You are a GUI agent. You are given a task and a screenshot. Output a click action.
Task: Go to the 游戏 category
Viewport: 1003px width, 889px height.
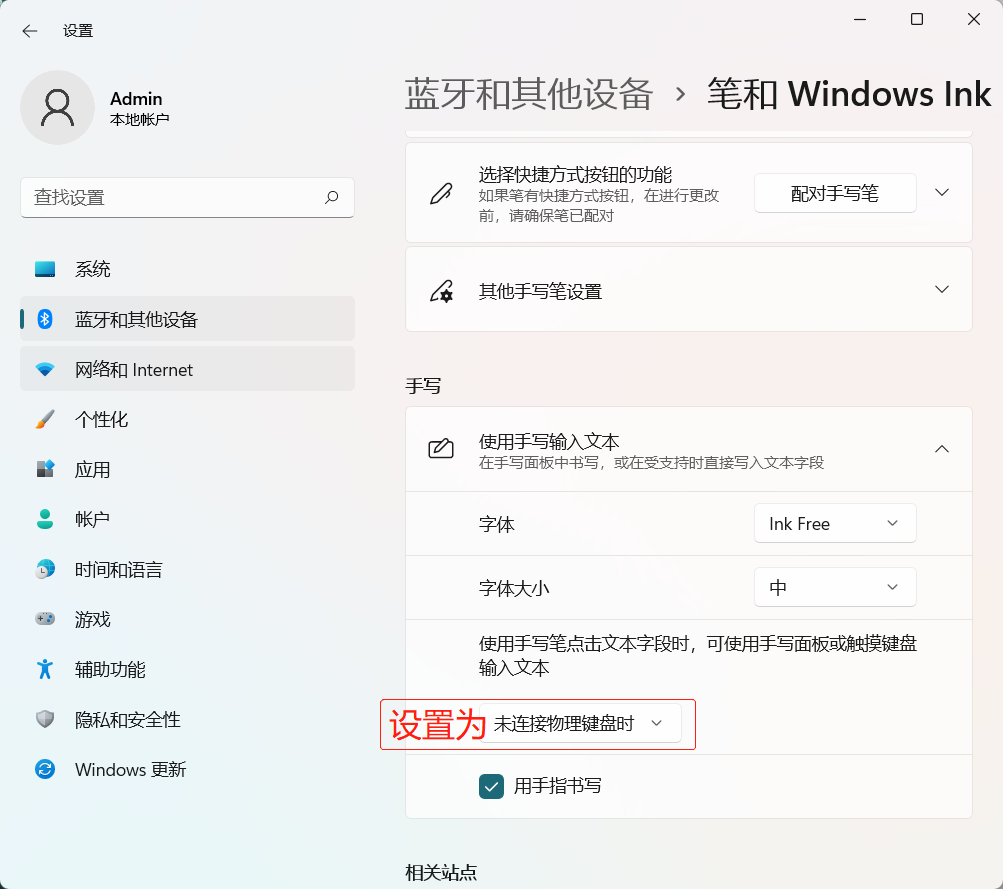coord(187,619)
